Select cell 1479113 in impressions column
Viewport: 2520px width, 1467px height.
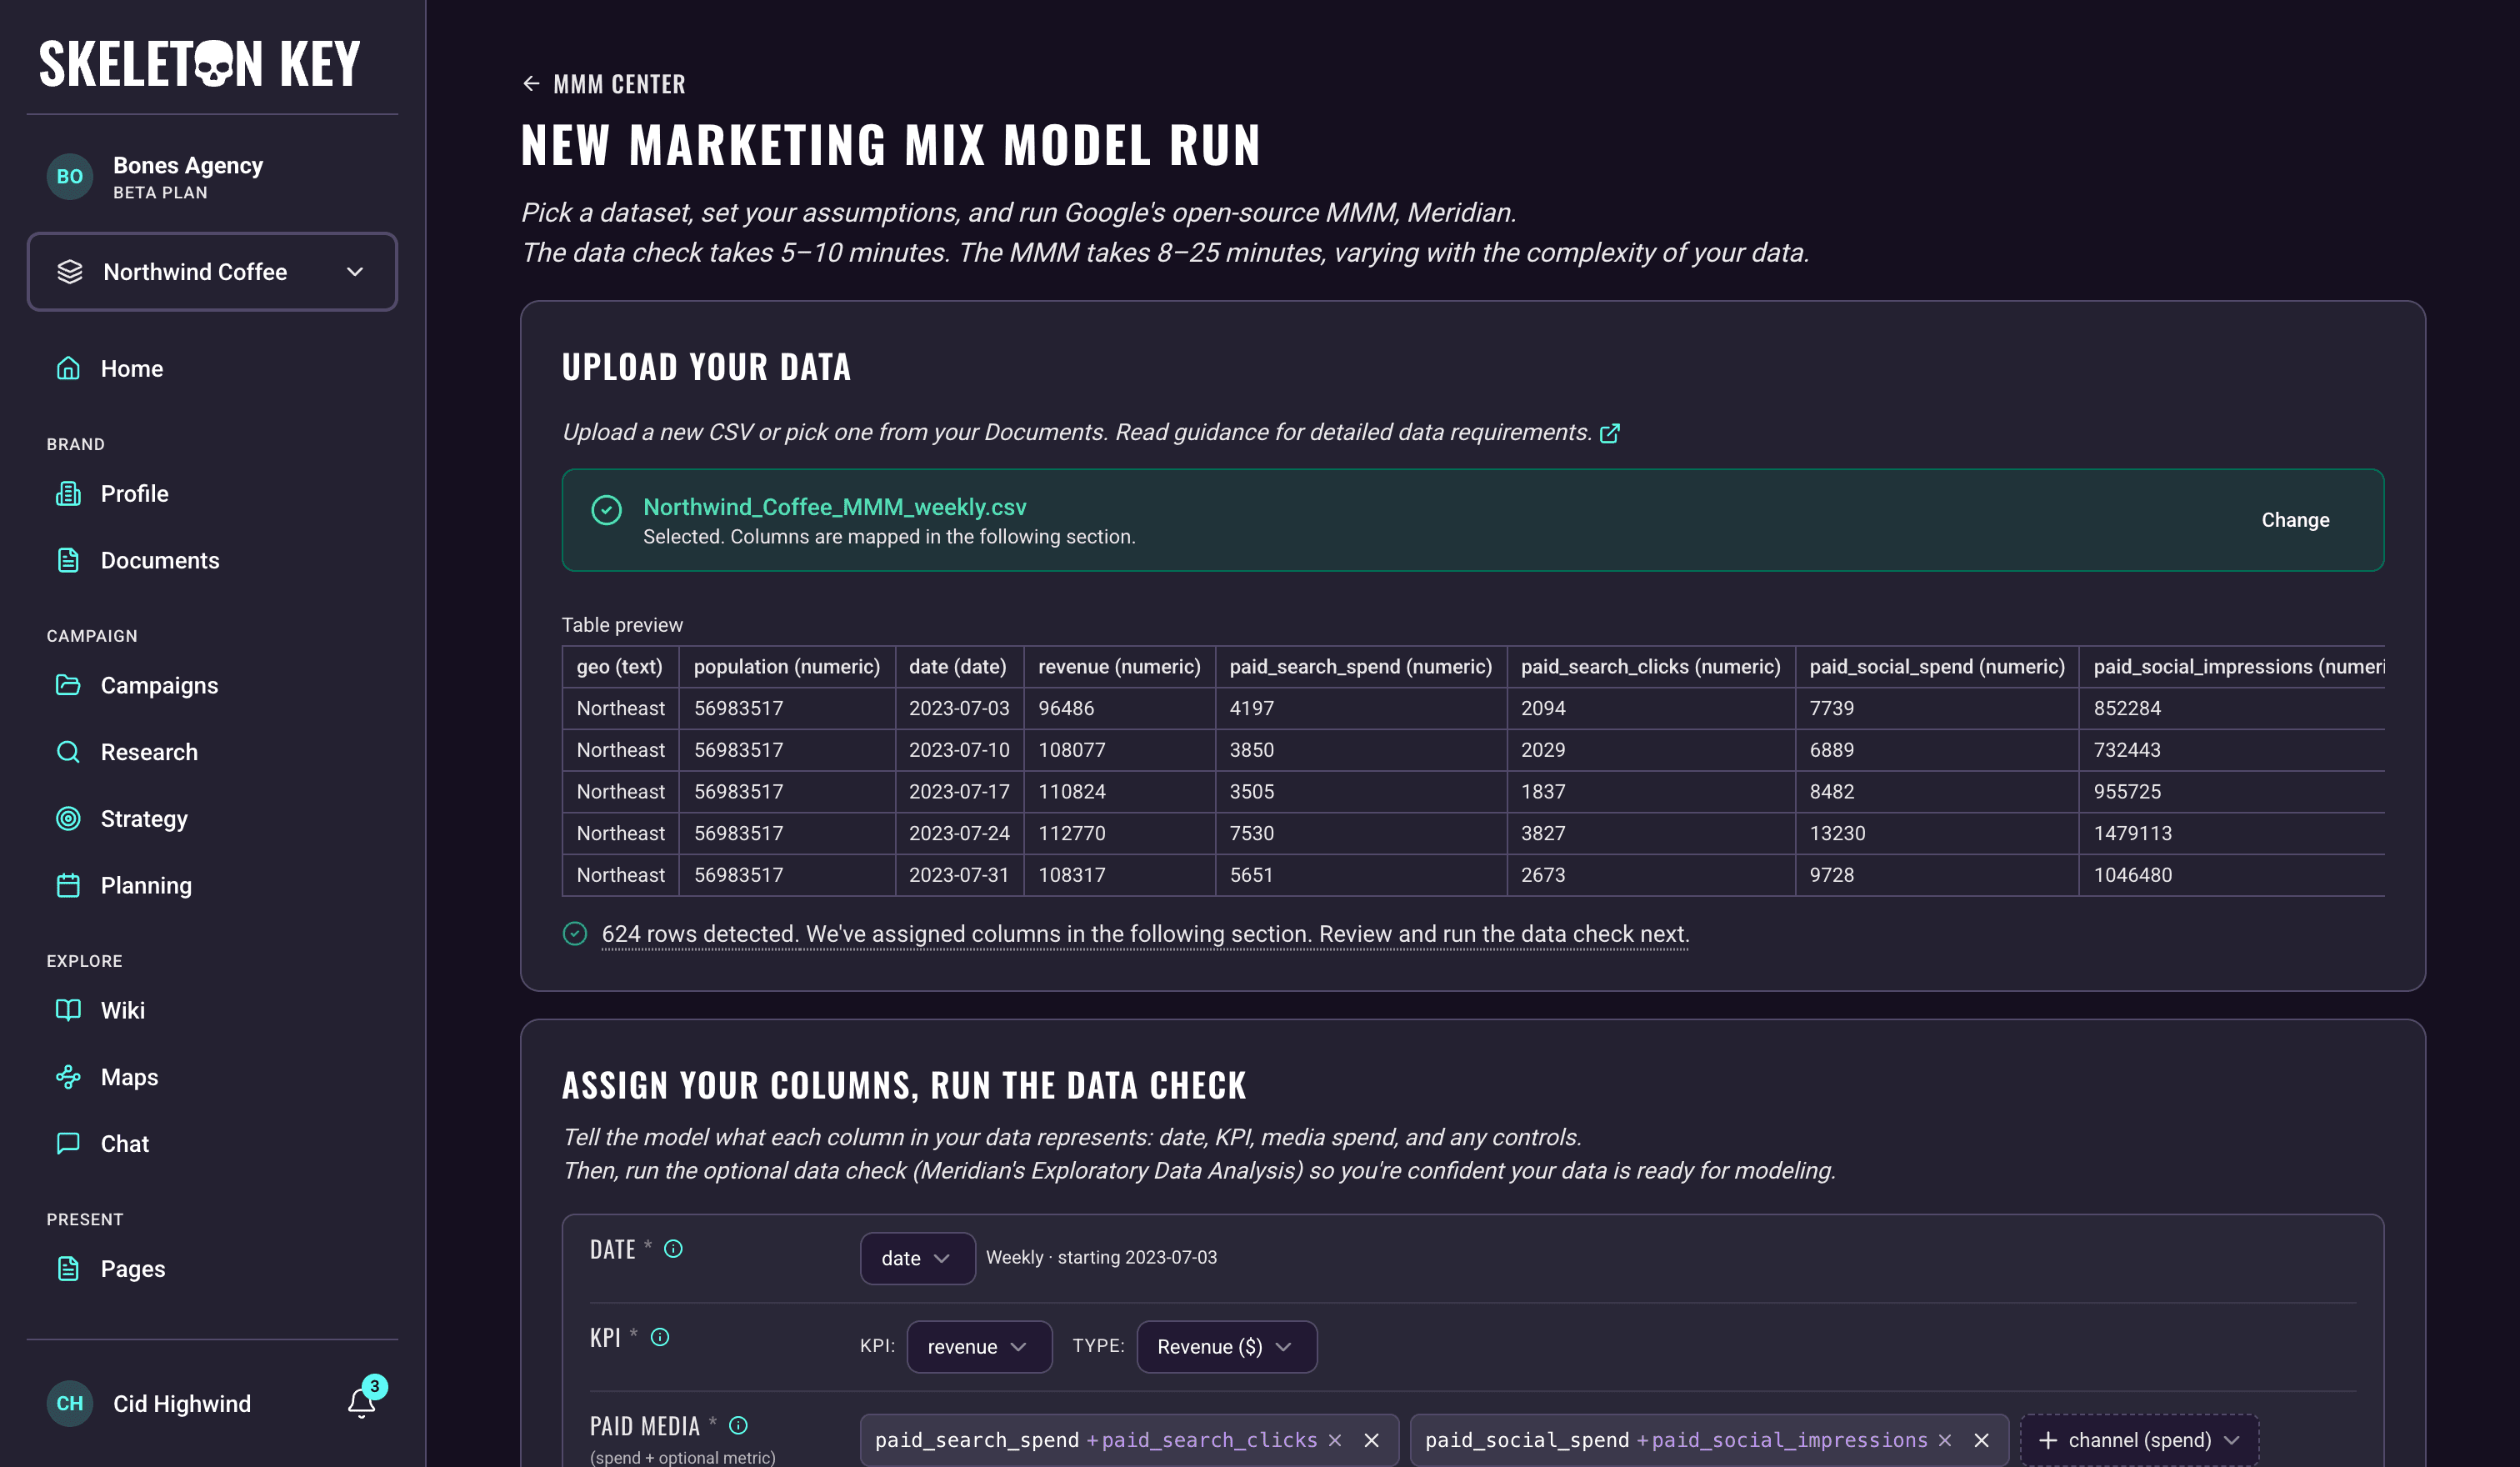[x=2232, y=833]
